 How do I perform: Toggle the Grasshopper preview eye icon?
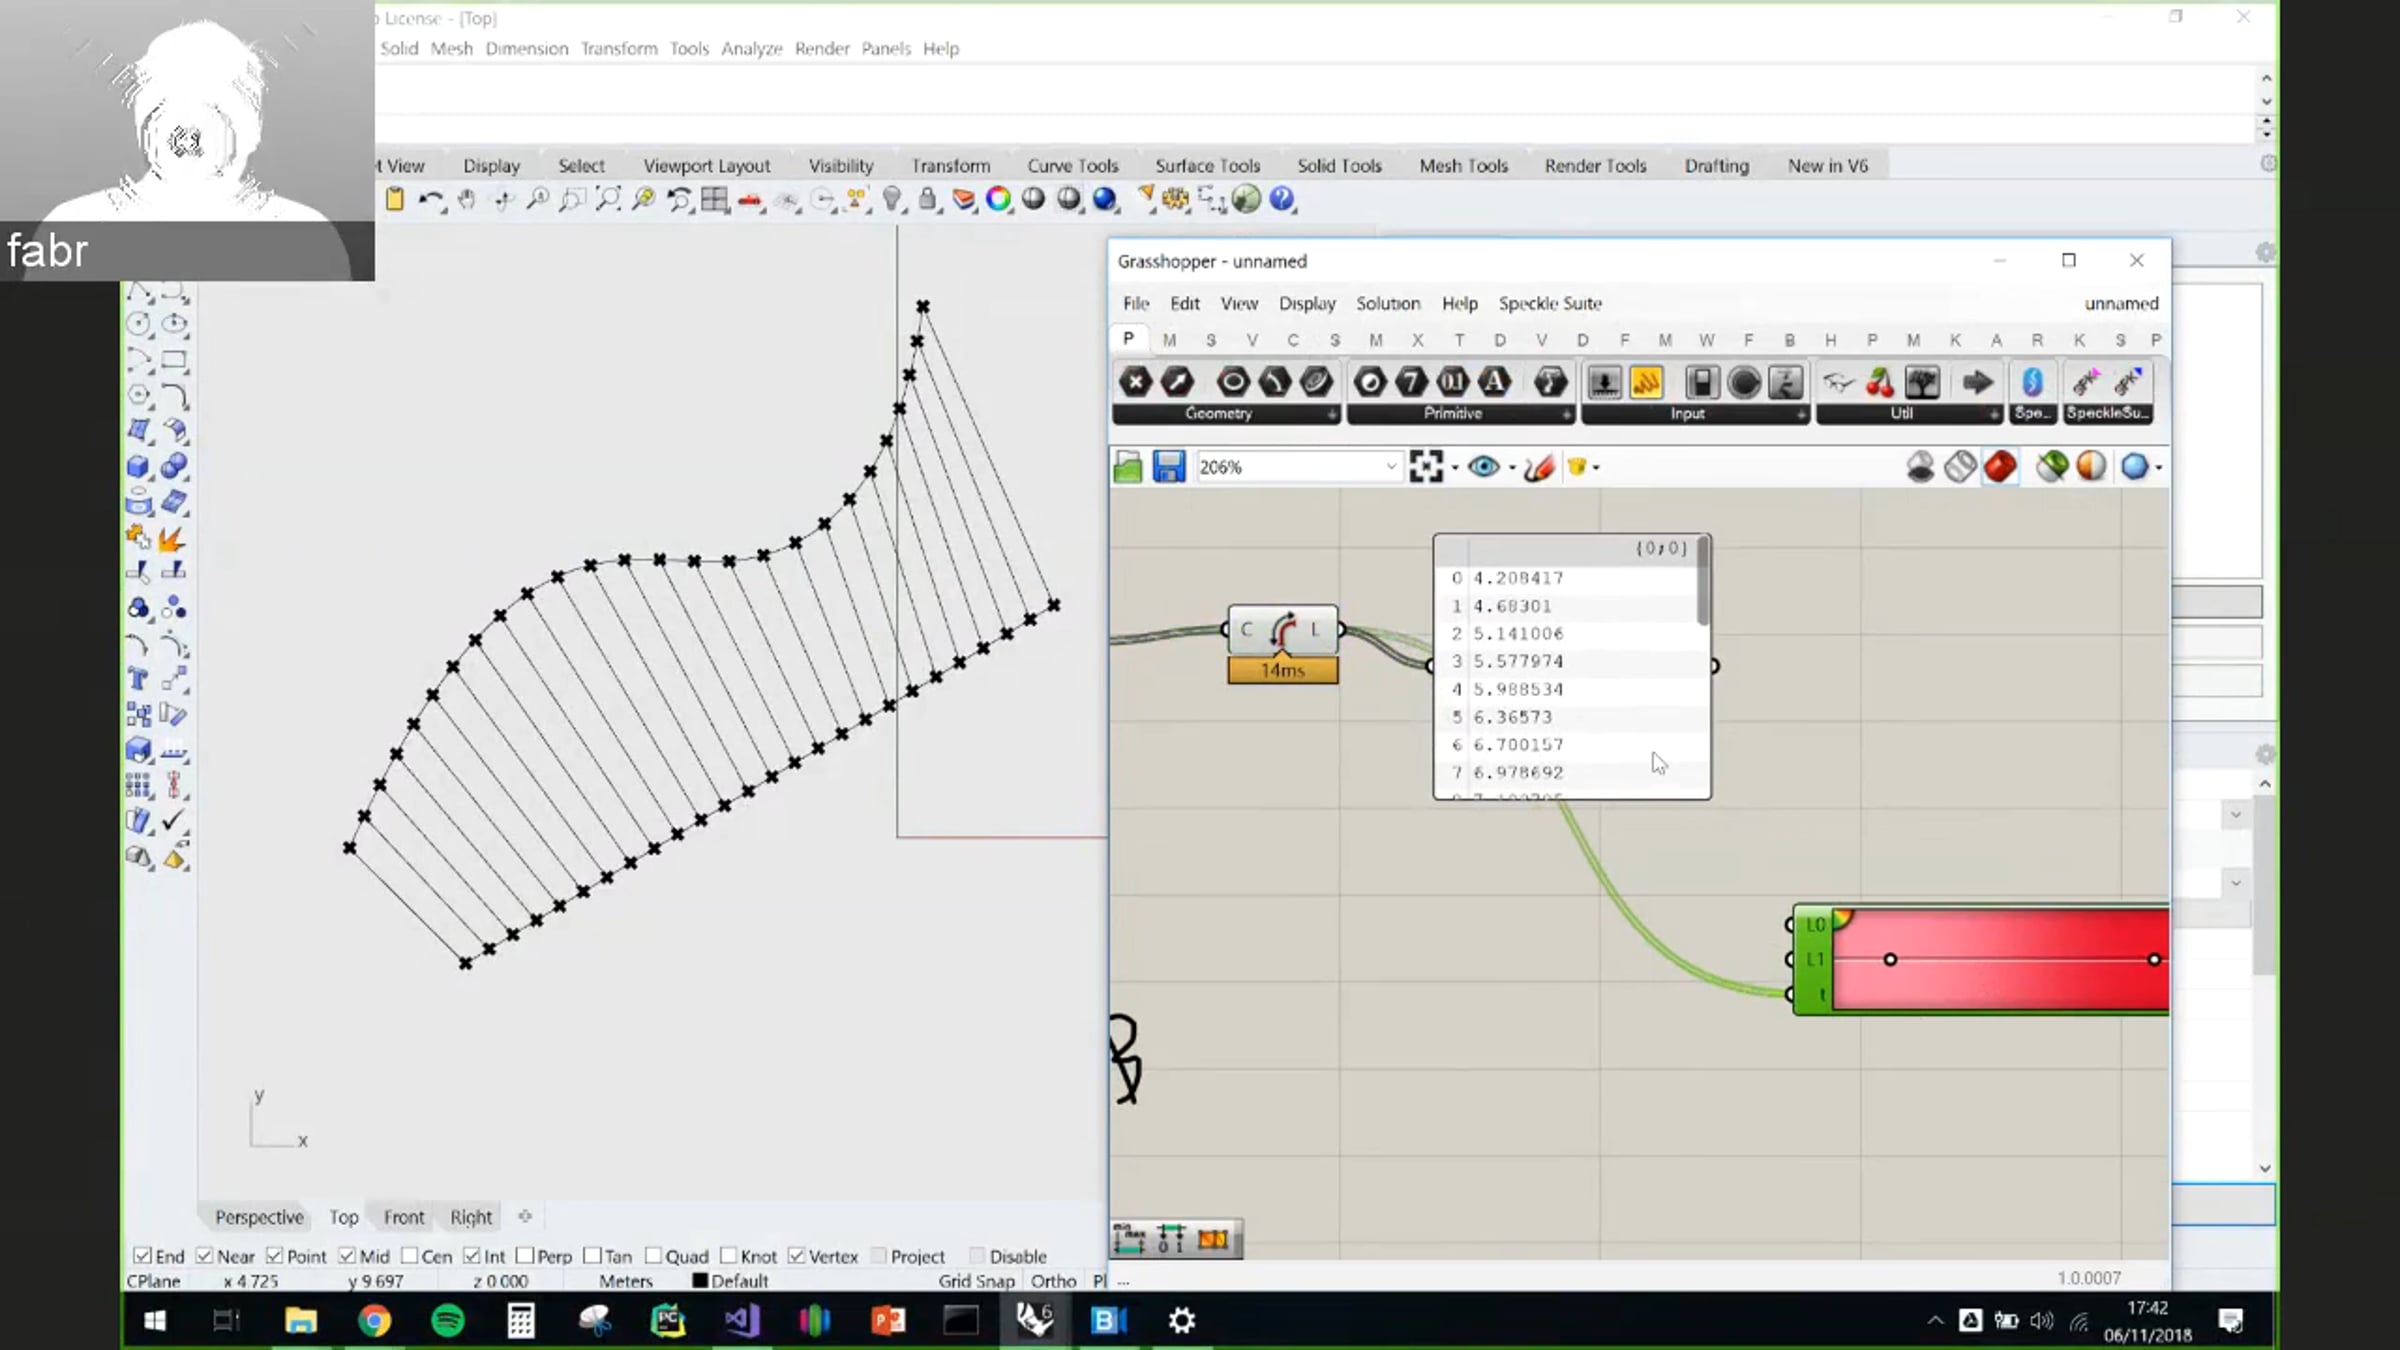point(1483,467)
